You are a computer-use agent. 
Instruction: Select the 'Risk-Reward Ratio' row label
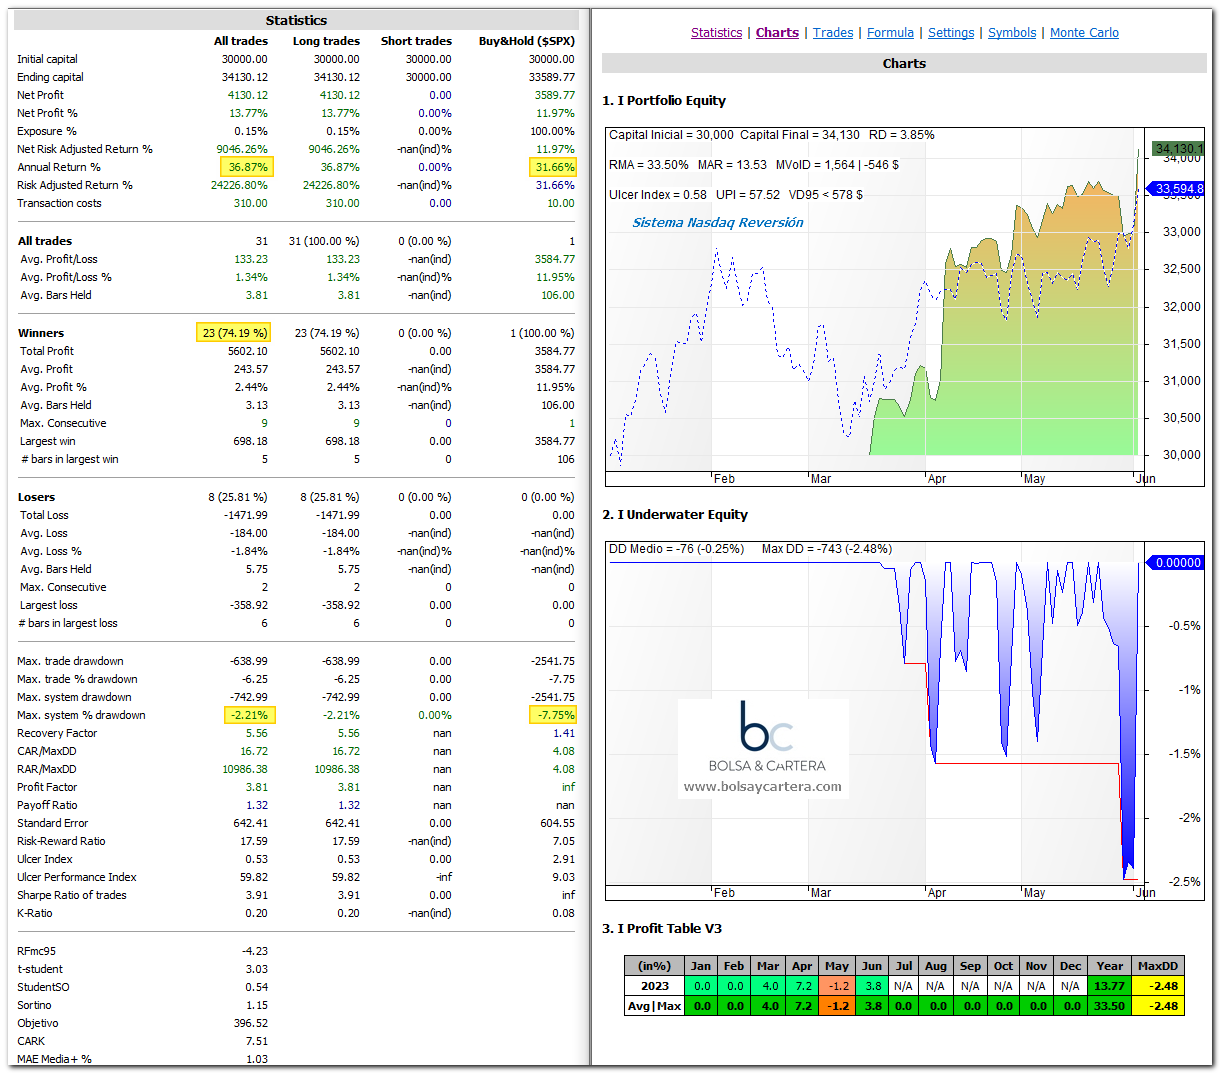click(61, 841)
